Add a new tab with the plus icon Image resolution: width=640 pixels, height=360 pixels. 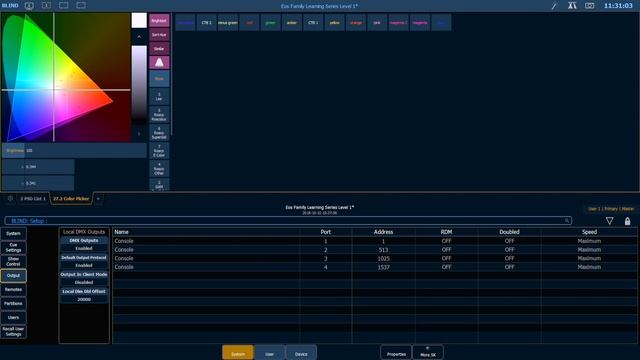pos(98,199)
